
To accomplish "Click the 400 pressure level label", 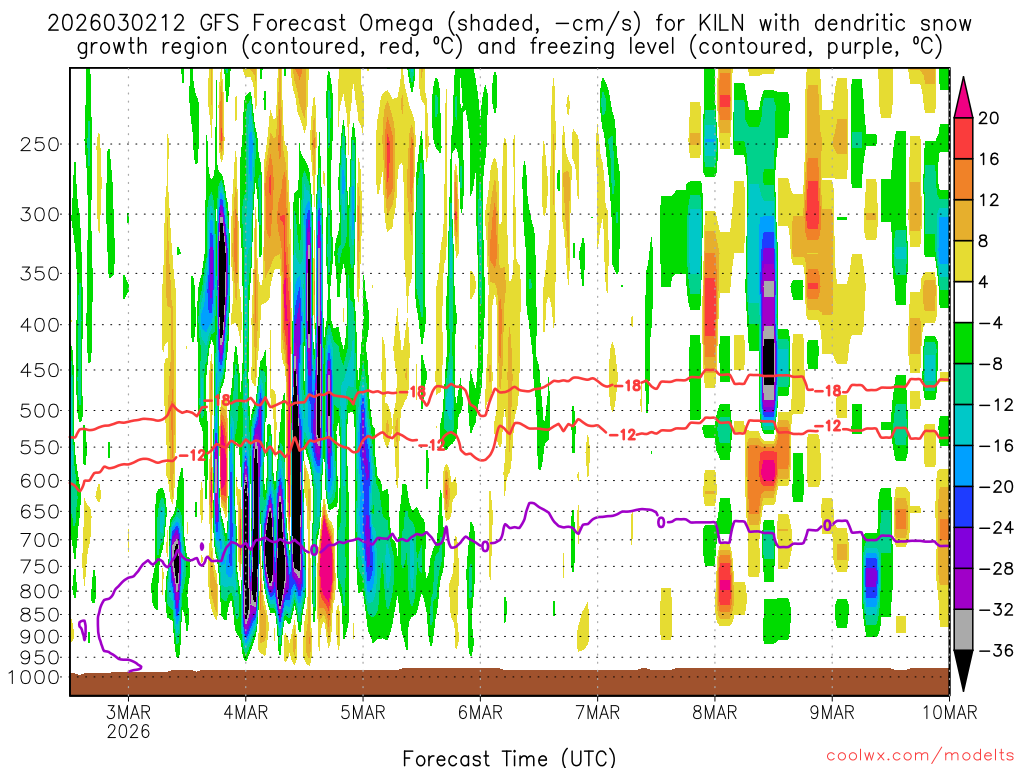I will [x=40, y=325].
